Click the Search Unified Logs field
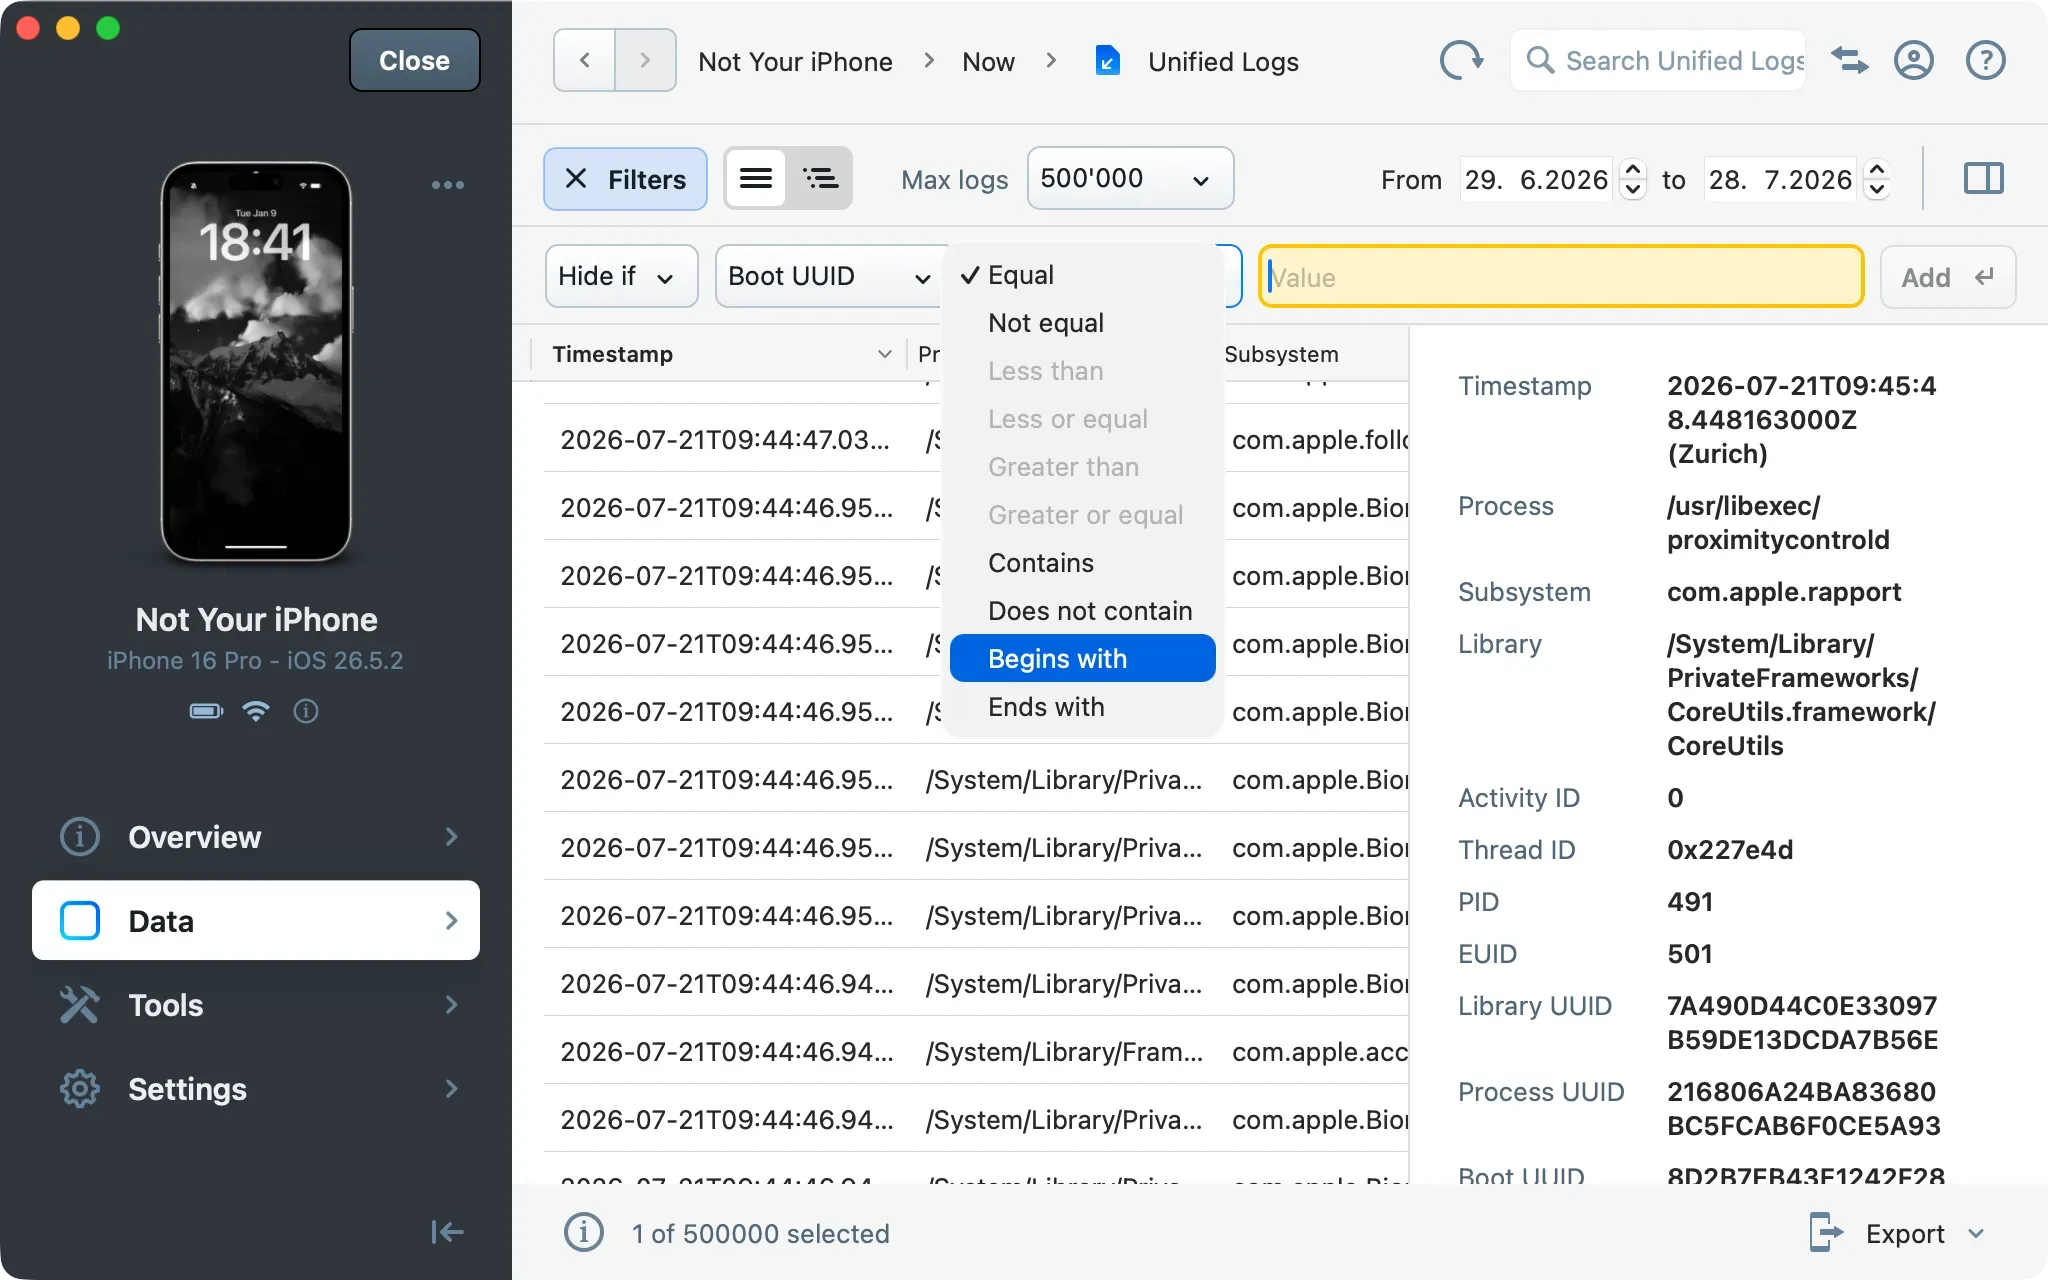 click(x=1658, y=61)
